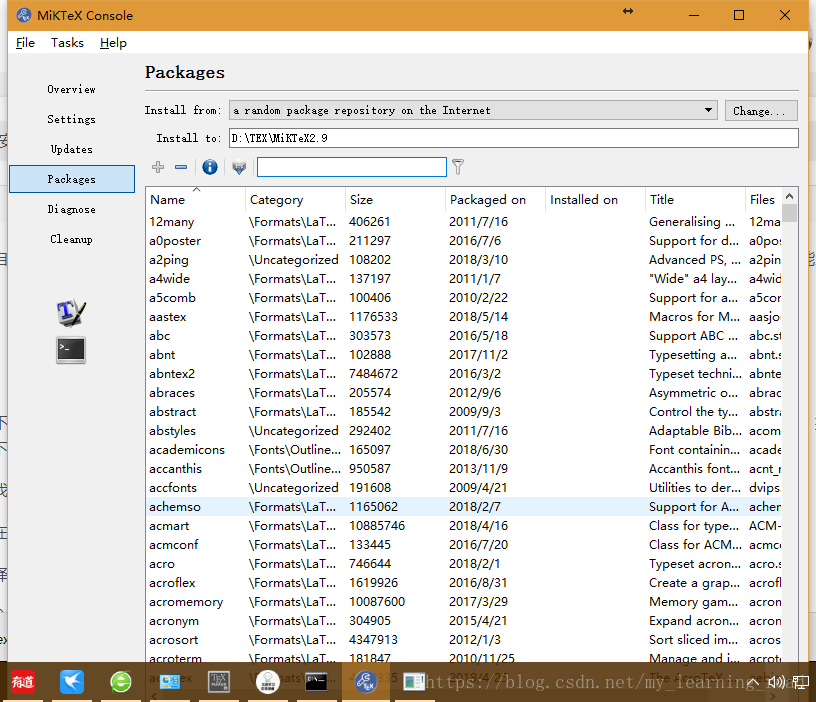Select the abstract package row
Image resolution: width=816 pixels, height=702 pixels.
tap(464, 412)
